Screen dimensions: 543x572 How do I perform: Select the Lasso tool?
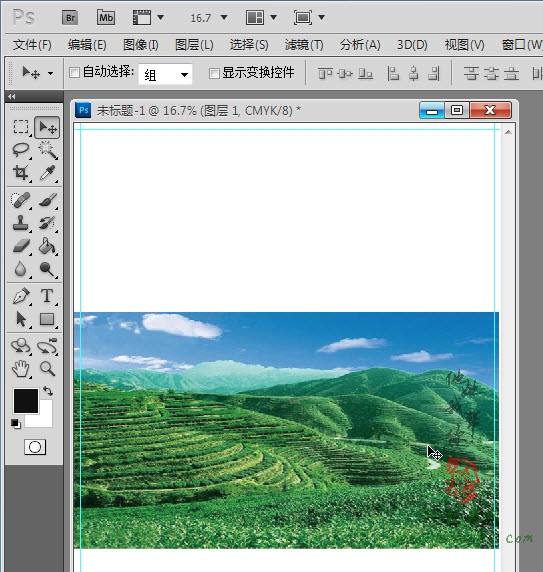pos(21,150)
